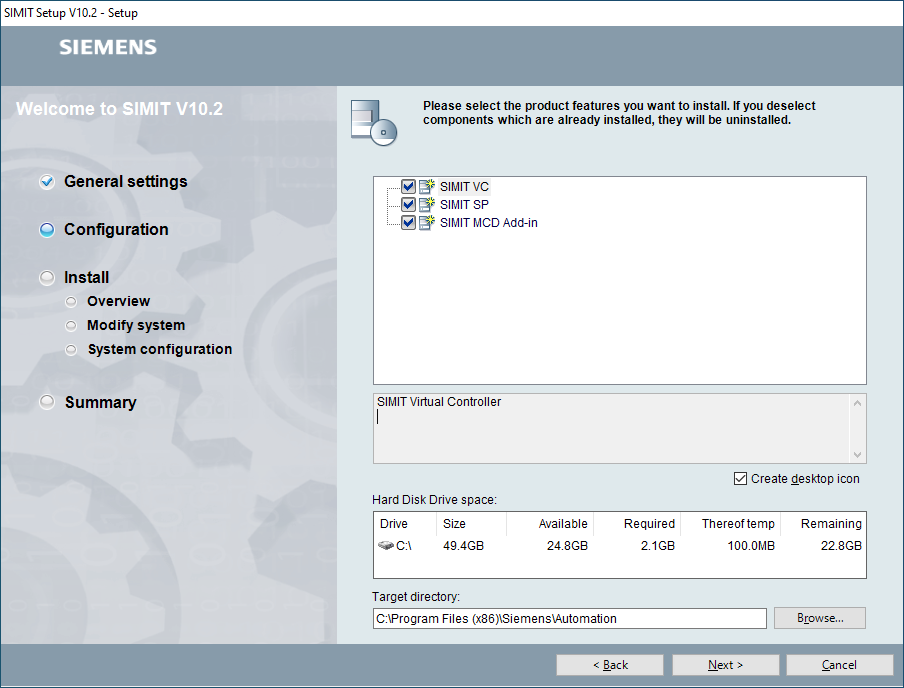This screenshot has height=688, width=904.
Task: Click the SIMIT SP component icon
Action: pyautogui.click(x=426, y=204)
